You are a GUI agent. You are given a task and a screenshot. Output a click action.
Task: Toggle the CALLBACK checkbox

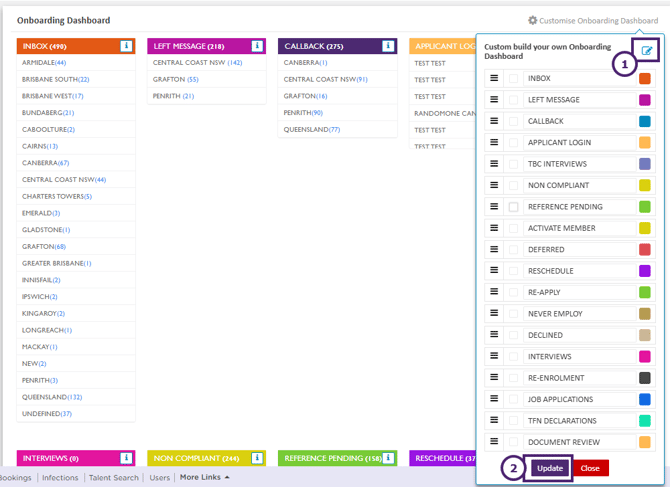[x=514, y=121]
